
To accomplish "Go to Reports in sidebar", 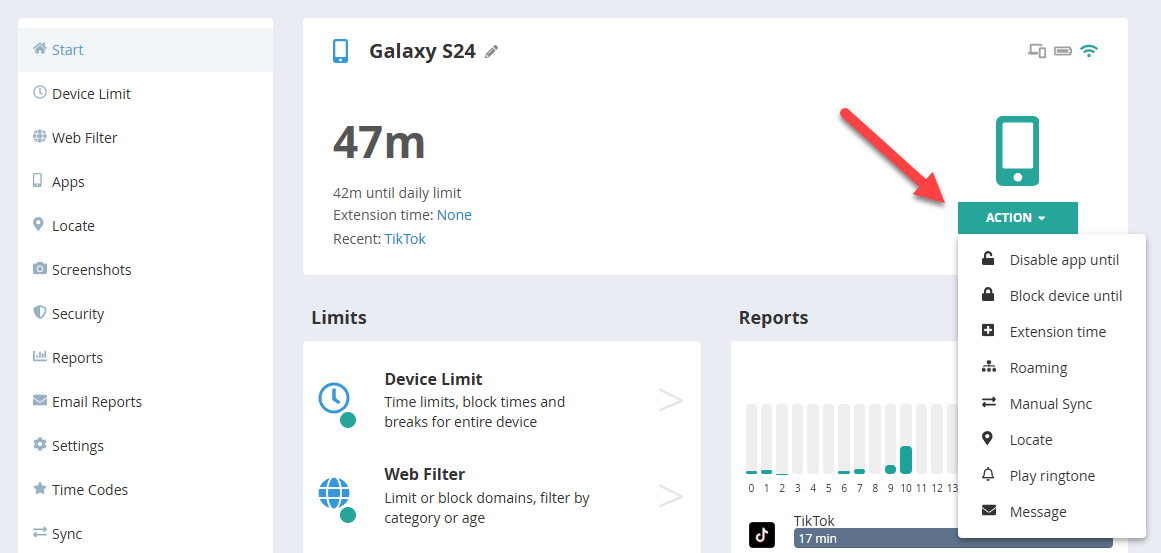I will point(145,358).
